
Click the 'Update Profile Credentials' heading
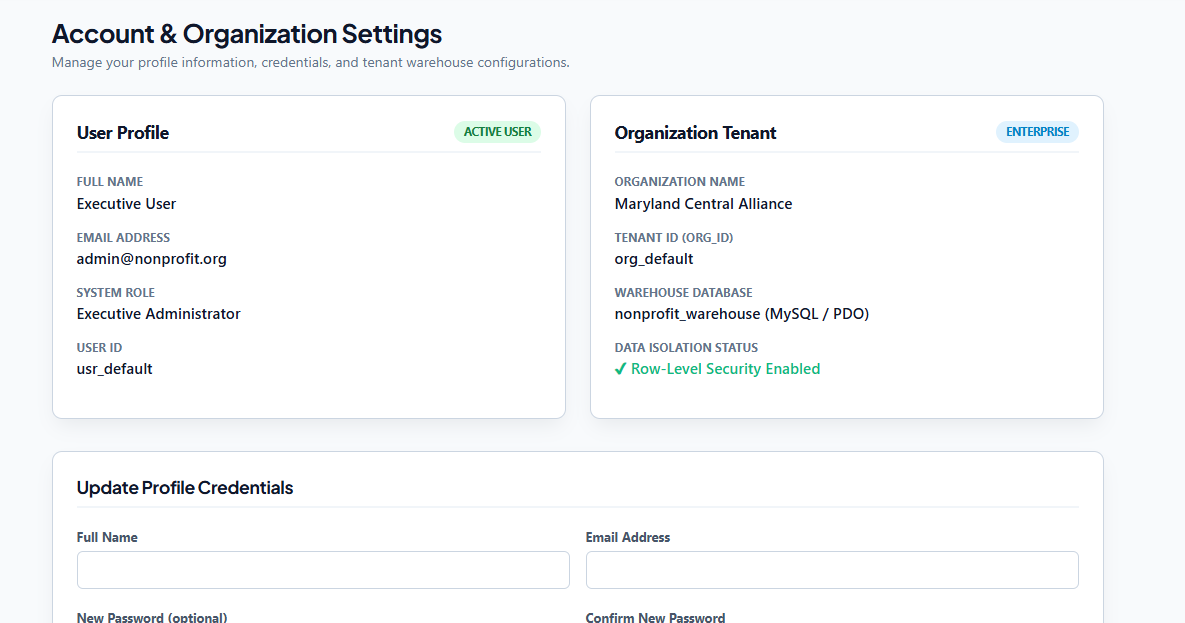pos(184,488)
